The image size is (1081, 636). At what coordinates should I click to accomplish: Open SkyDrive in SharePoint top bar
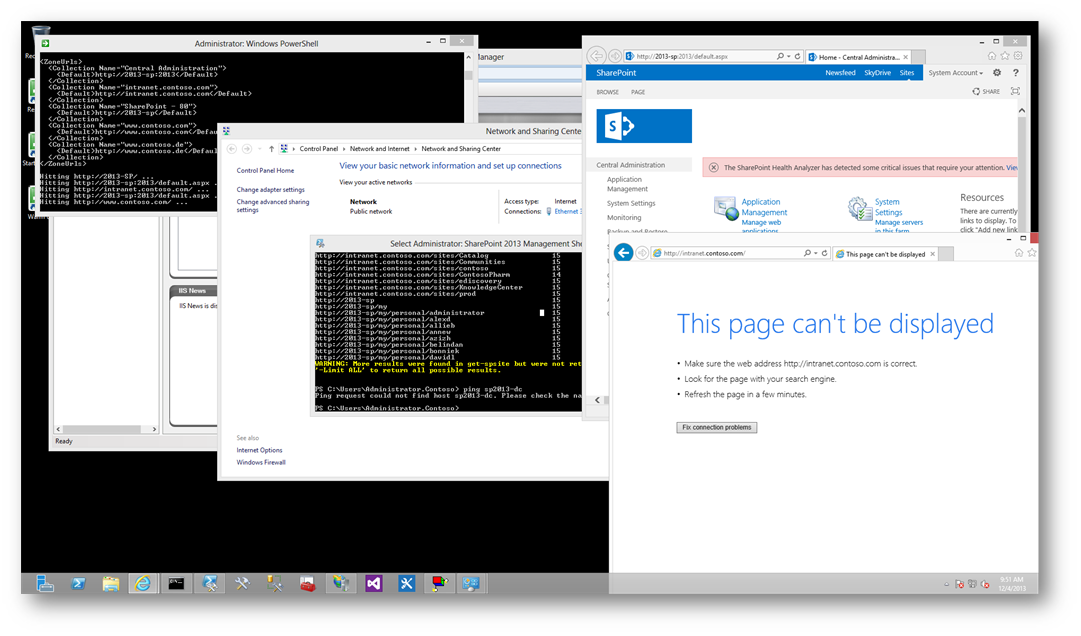coord(878,72)
